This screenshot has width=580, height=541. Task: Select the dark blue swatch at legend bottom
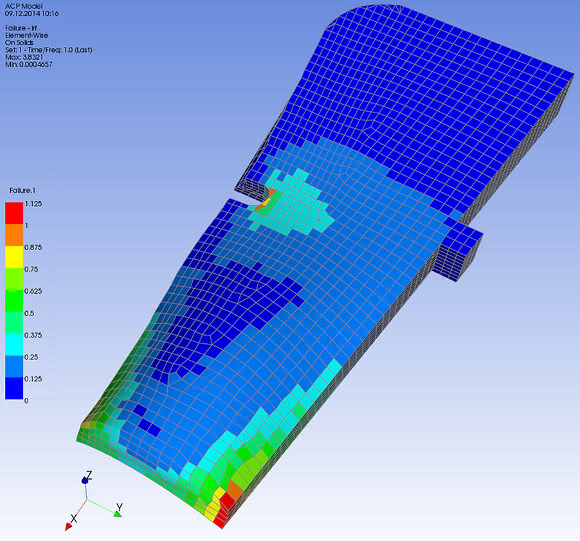coord(14,388)
